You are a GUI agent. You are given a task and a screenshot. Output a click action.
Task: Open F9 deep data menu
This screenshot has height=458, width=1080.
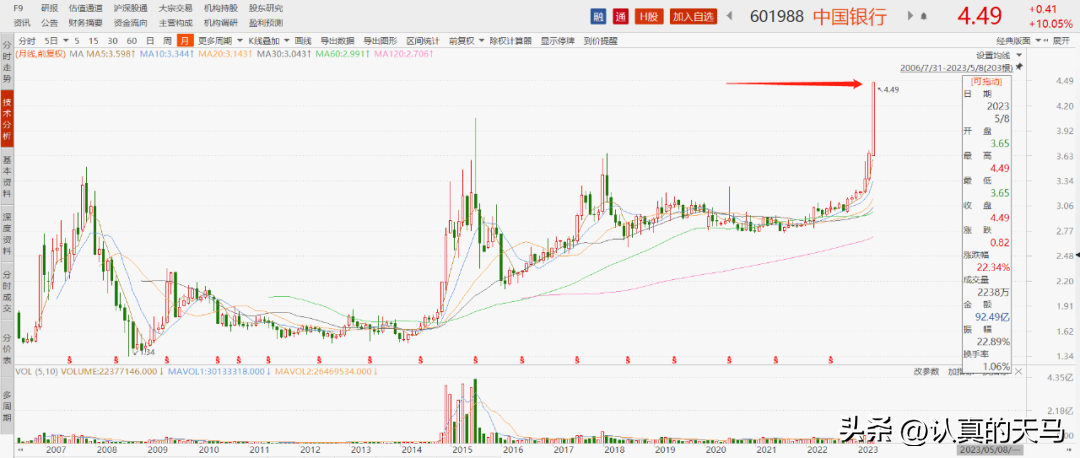point(19,8)
